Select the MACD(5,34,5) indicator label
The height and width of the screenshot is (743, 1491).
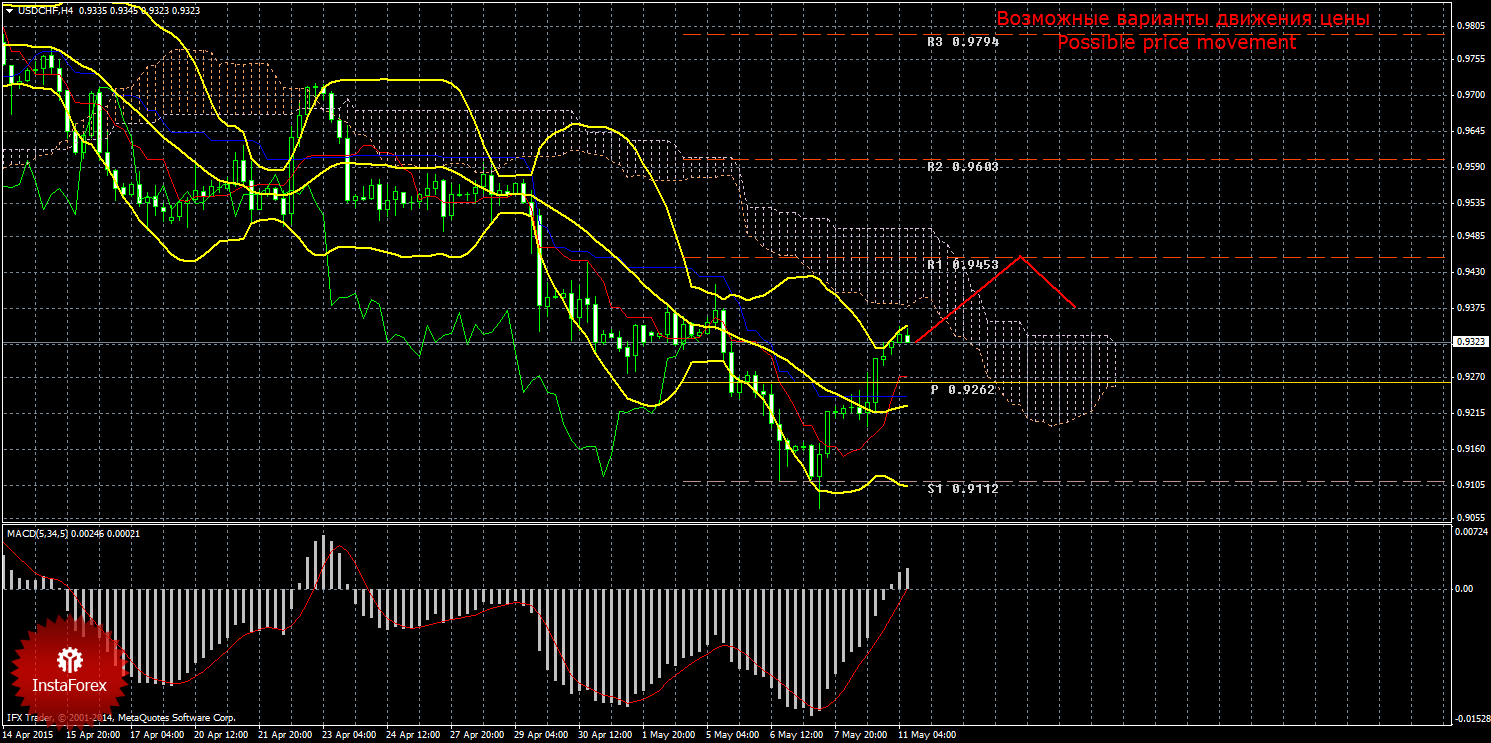tap(42, 533)
